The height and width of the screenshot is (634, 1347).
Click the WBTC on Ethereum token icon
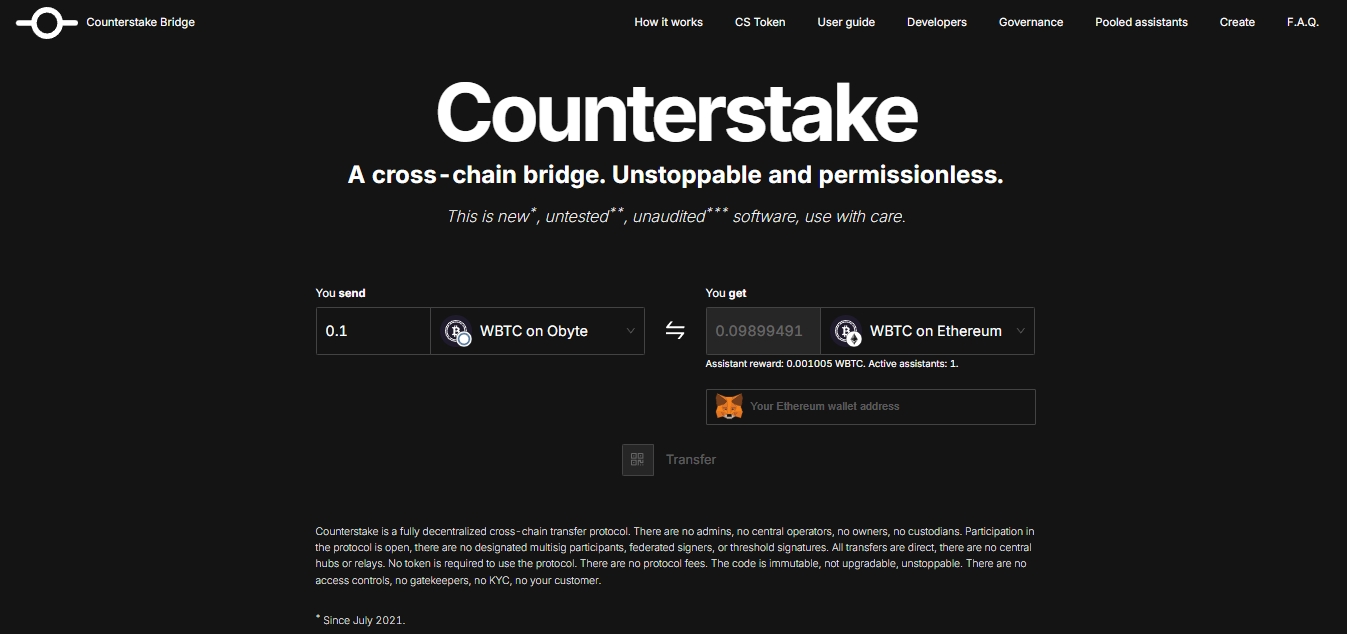[847, 331]
